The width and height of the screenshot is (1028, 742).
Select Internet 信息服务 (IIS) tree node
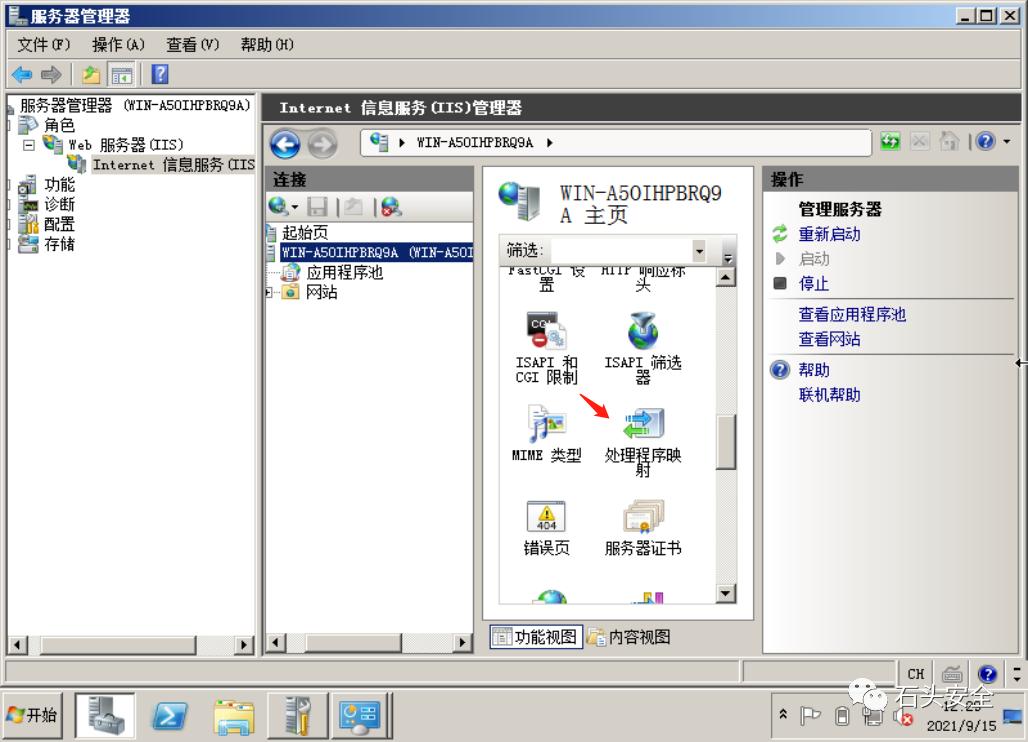173,165
